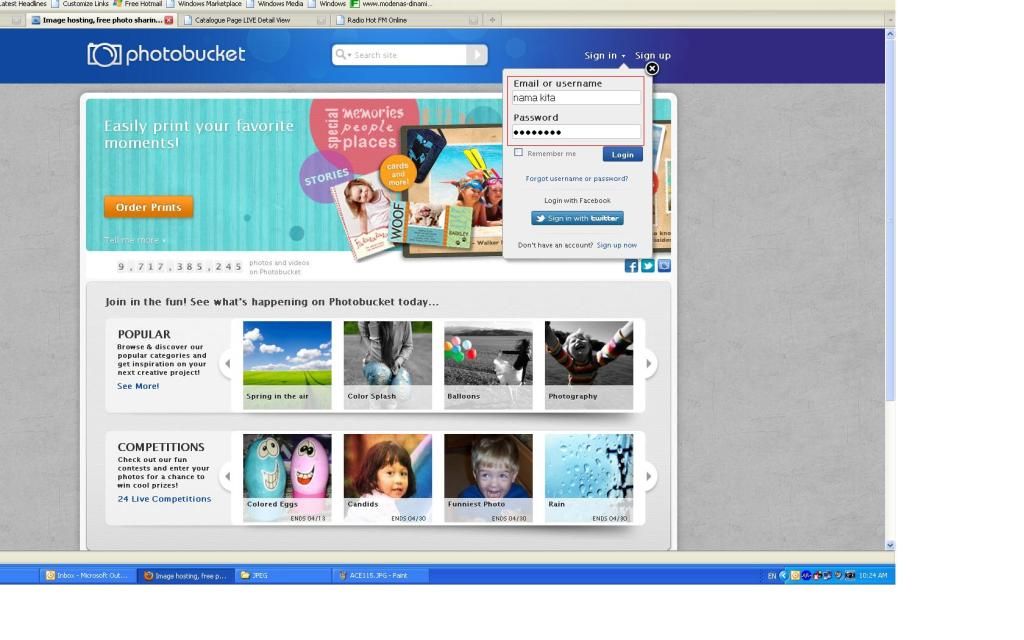Tick the Remember me checkbox
This screenshot has width=1024, height=640.
tap(519, 153)
